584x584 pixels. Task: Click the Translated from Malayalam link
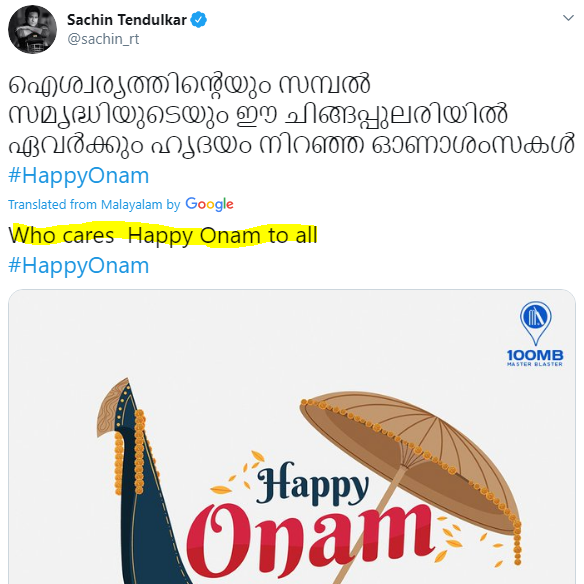(x=94, y=204)
